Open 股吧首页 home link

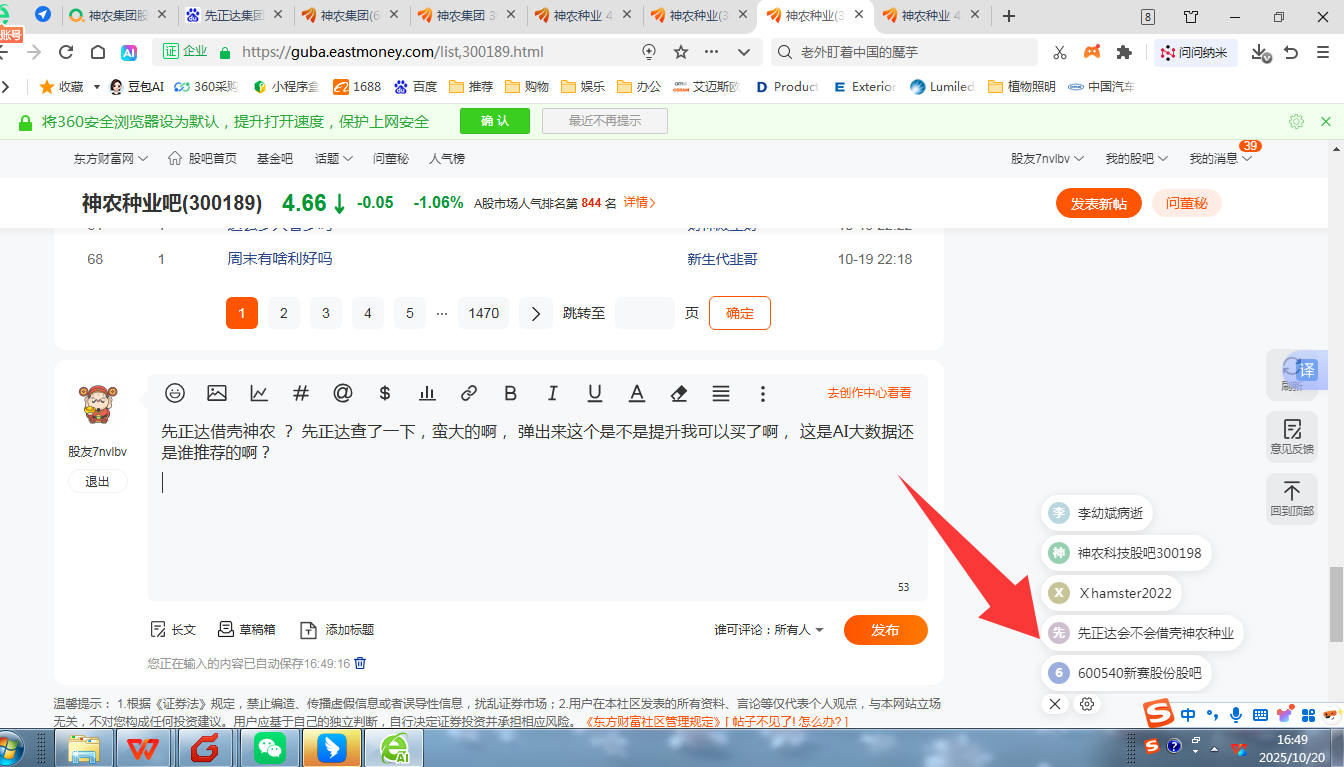202,158
